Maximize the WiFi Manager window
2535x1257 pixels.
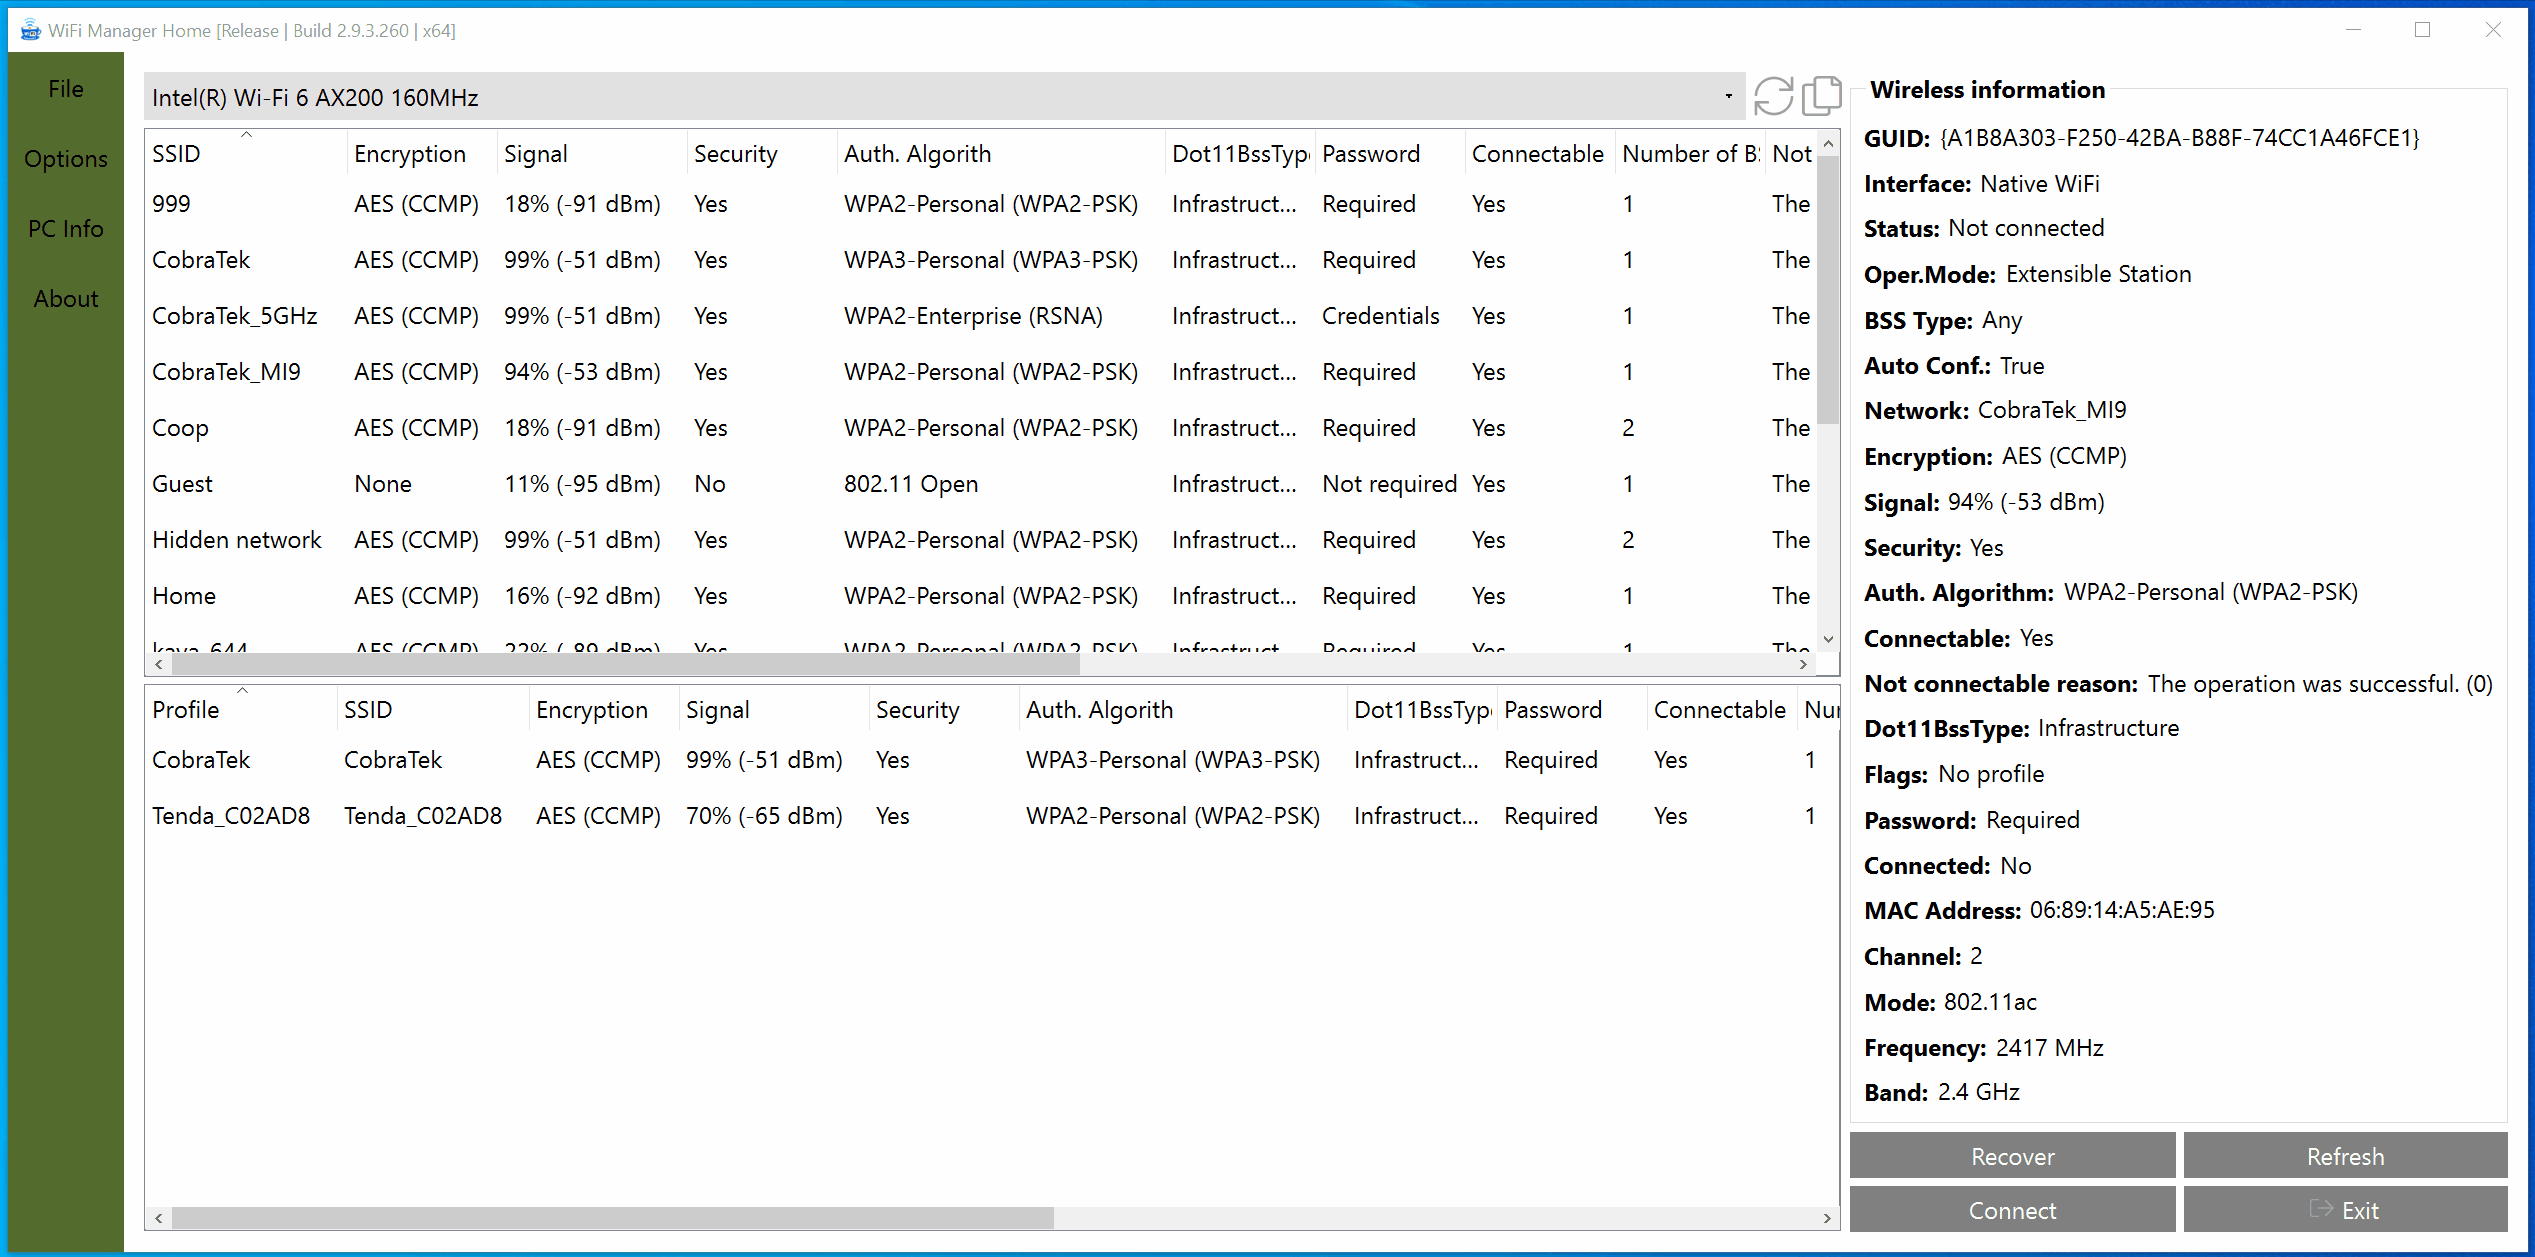point(2422,30)
